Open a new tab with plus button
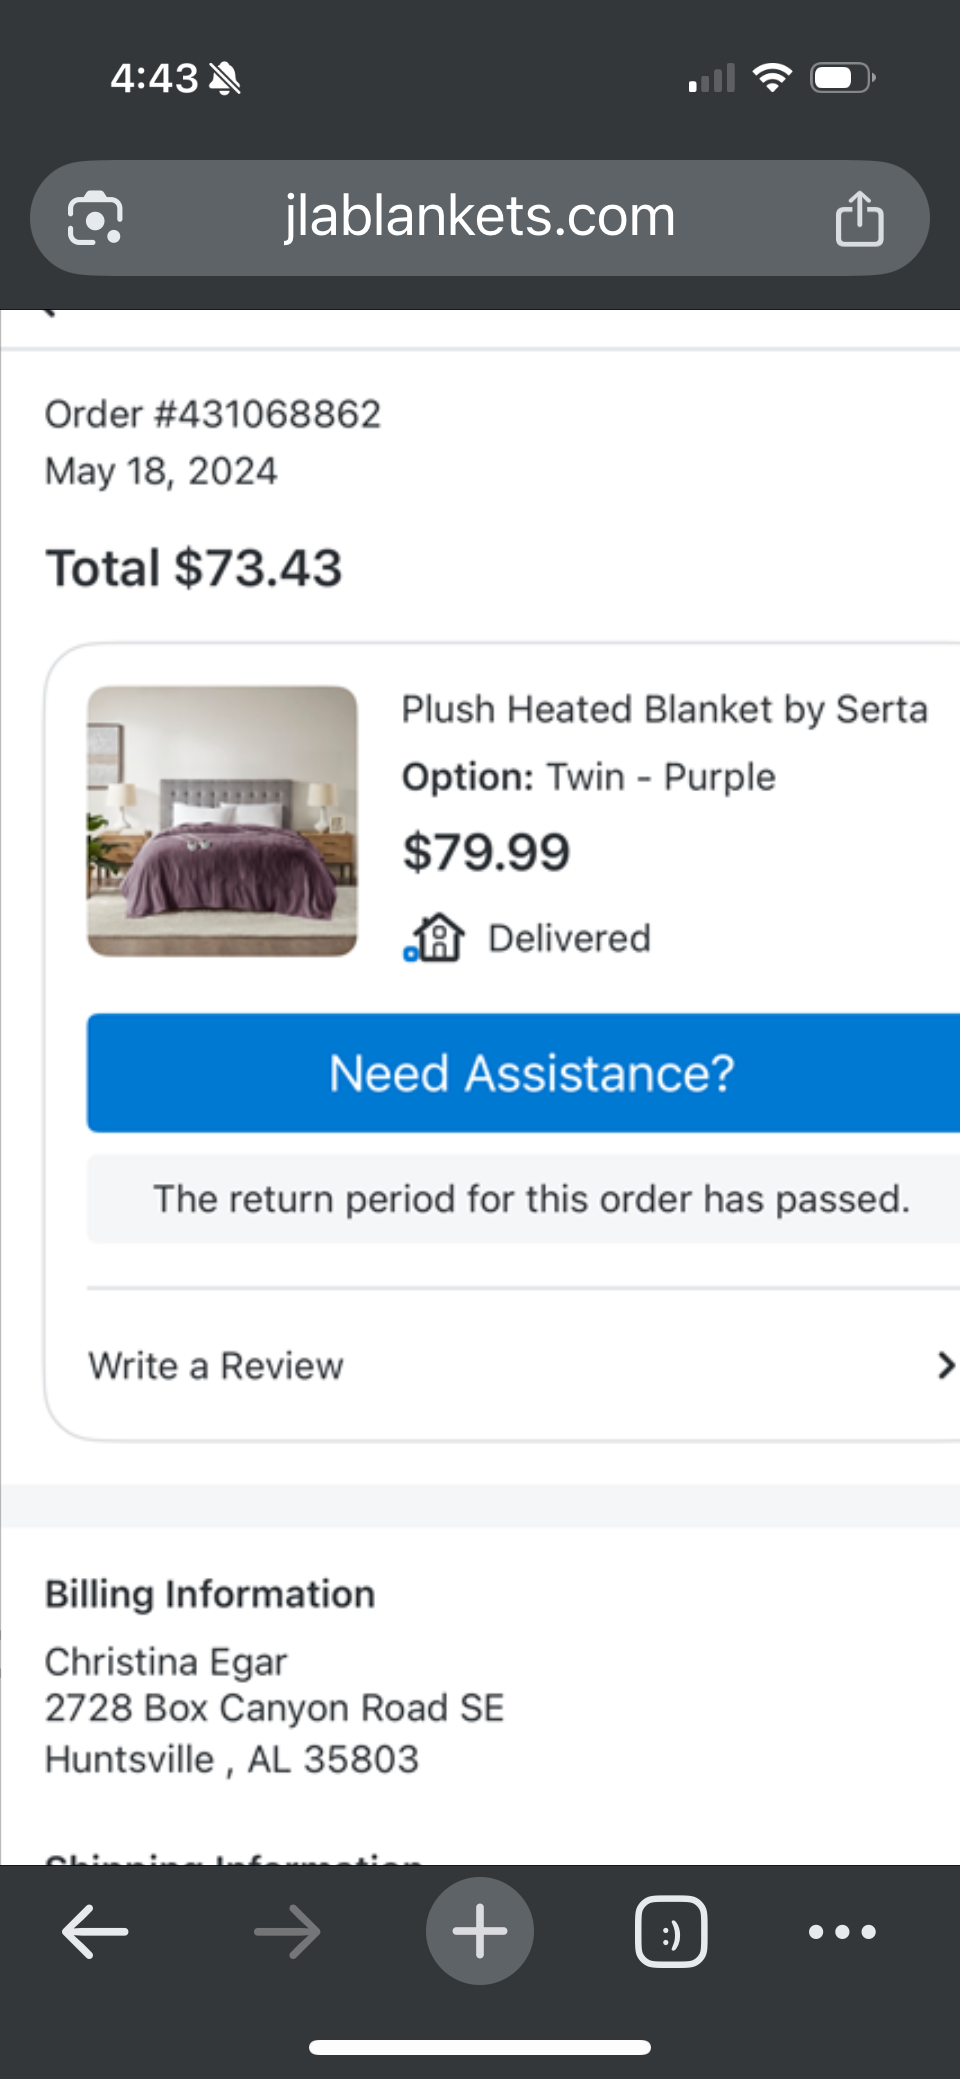This screenshot has height=2079, width=960. pos(480,1931)
